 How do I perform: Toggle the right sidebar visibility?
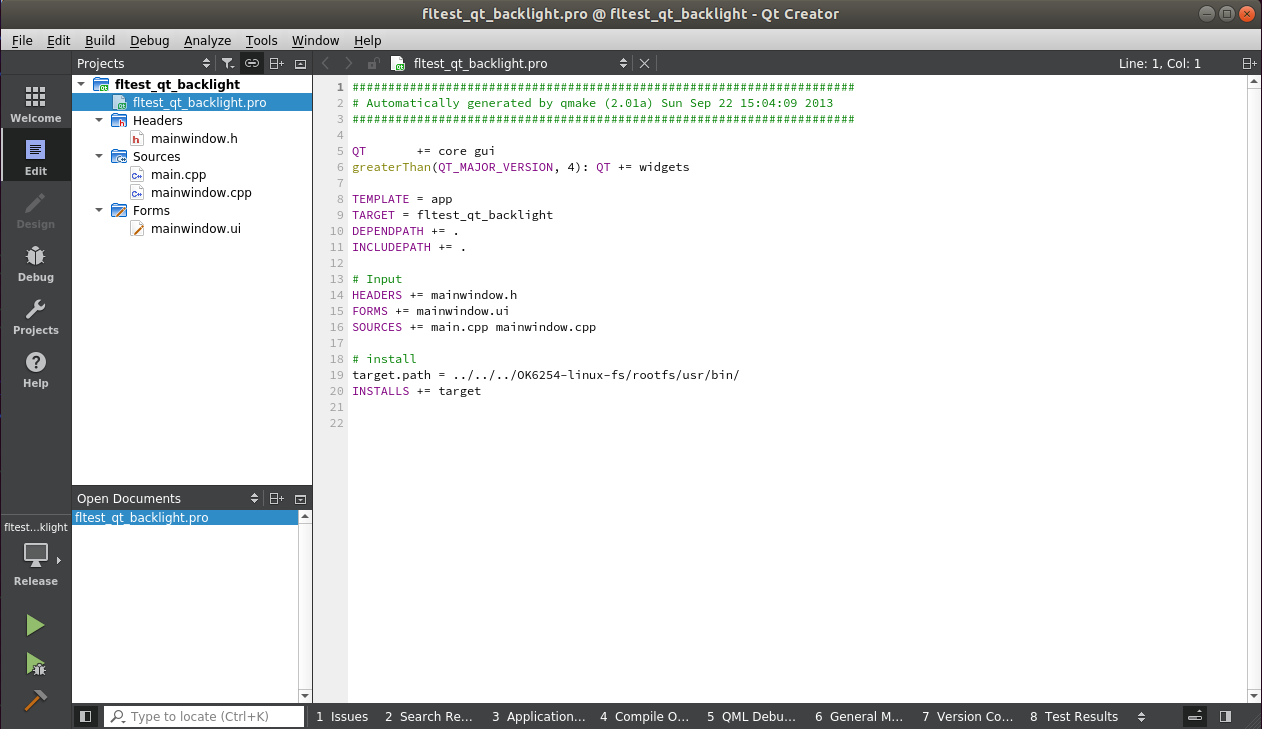click(1226, 716)
